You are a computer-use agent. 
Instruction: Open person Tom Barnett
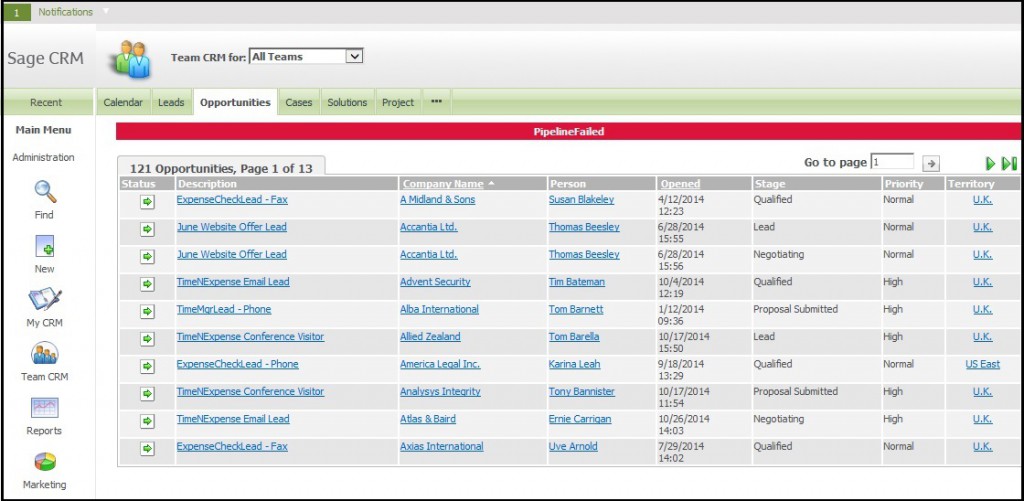(x=576, y=310)
